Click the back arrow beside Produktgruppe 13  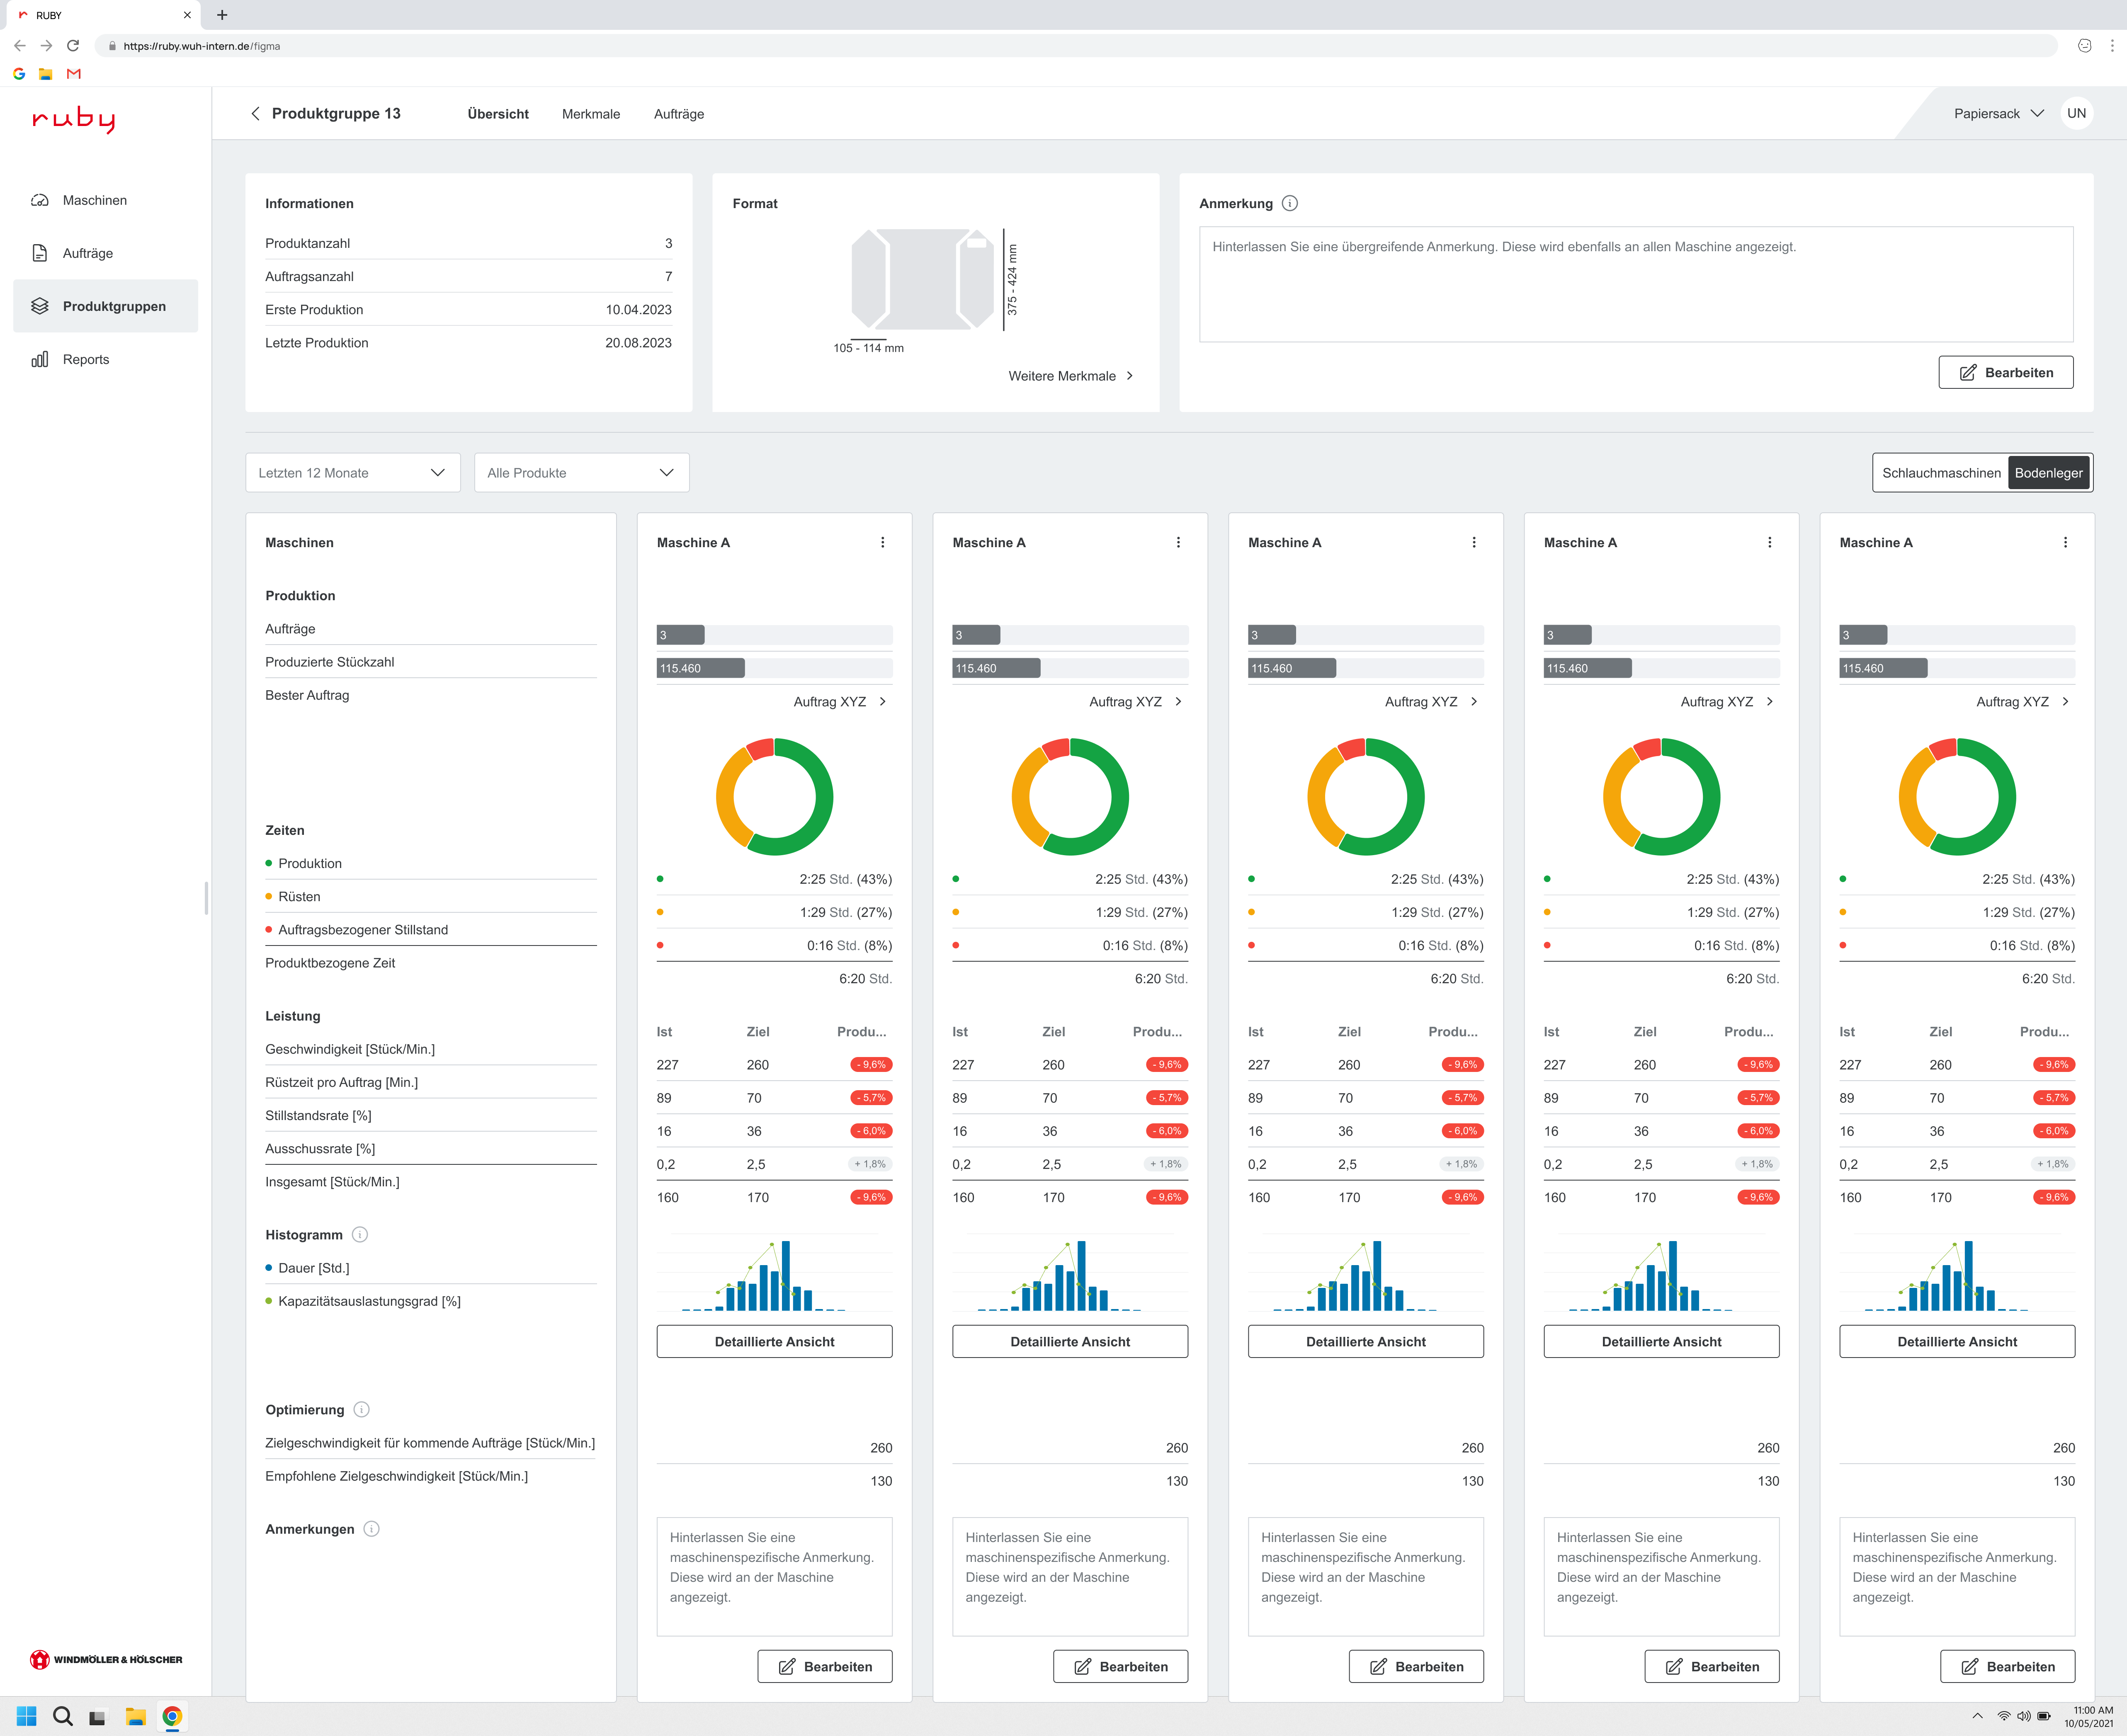pyautogui.click(x=255, y=114)
